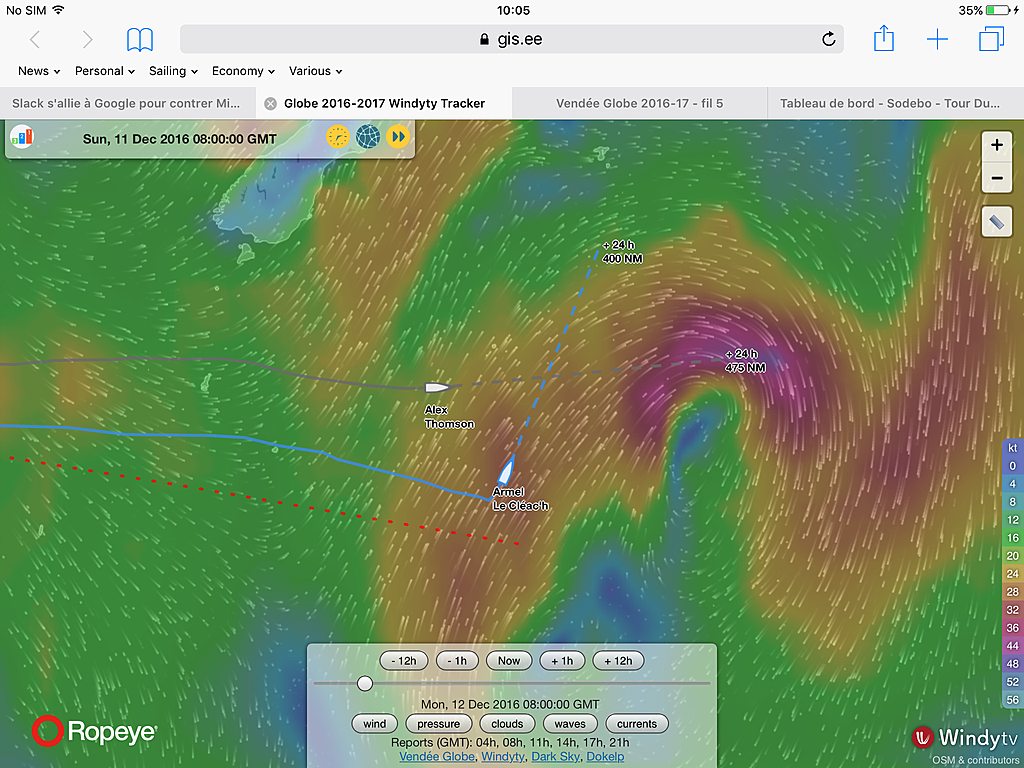Zoom in on the map
Viewport: 1024px width, 768px height.
[997, 145]
